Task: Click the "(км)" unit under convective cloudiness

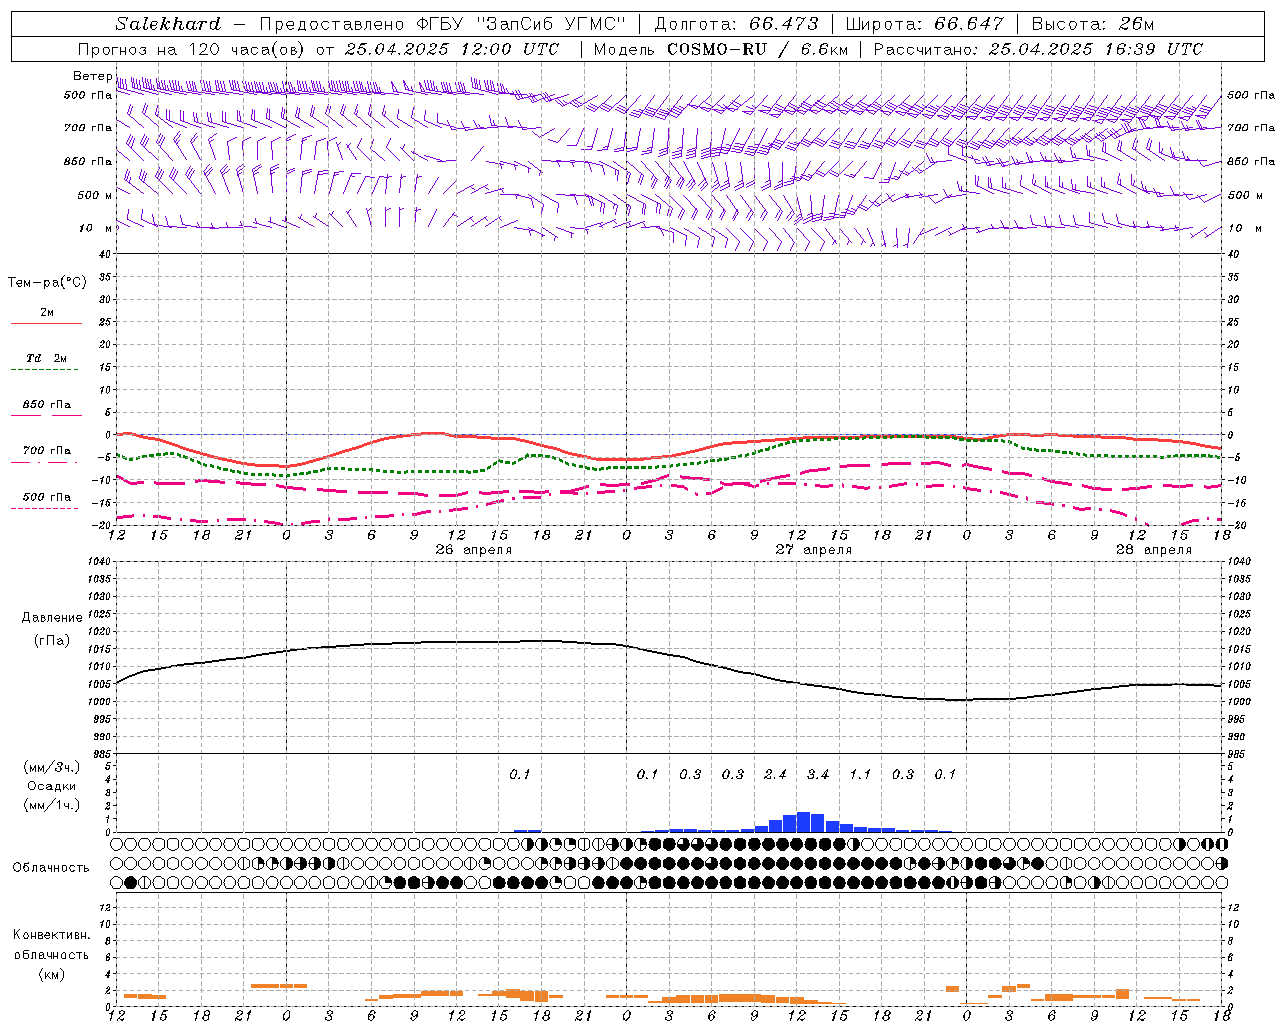Action: (51, 974)
